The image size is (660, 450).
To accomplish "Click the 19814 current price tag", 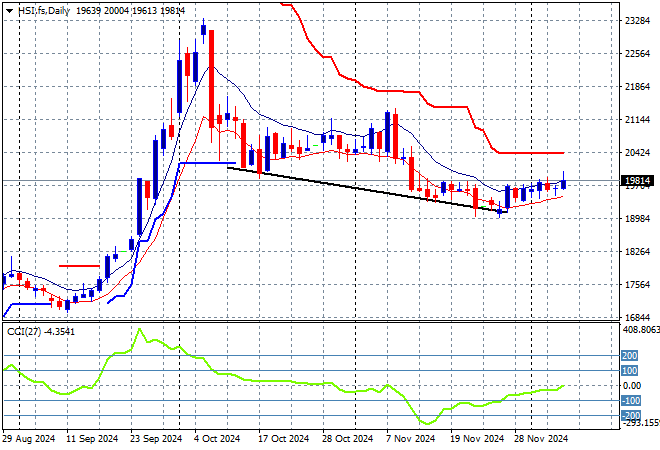I will coord(633,182).
